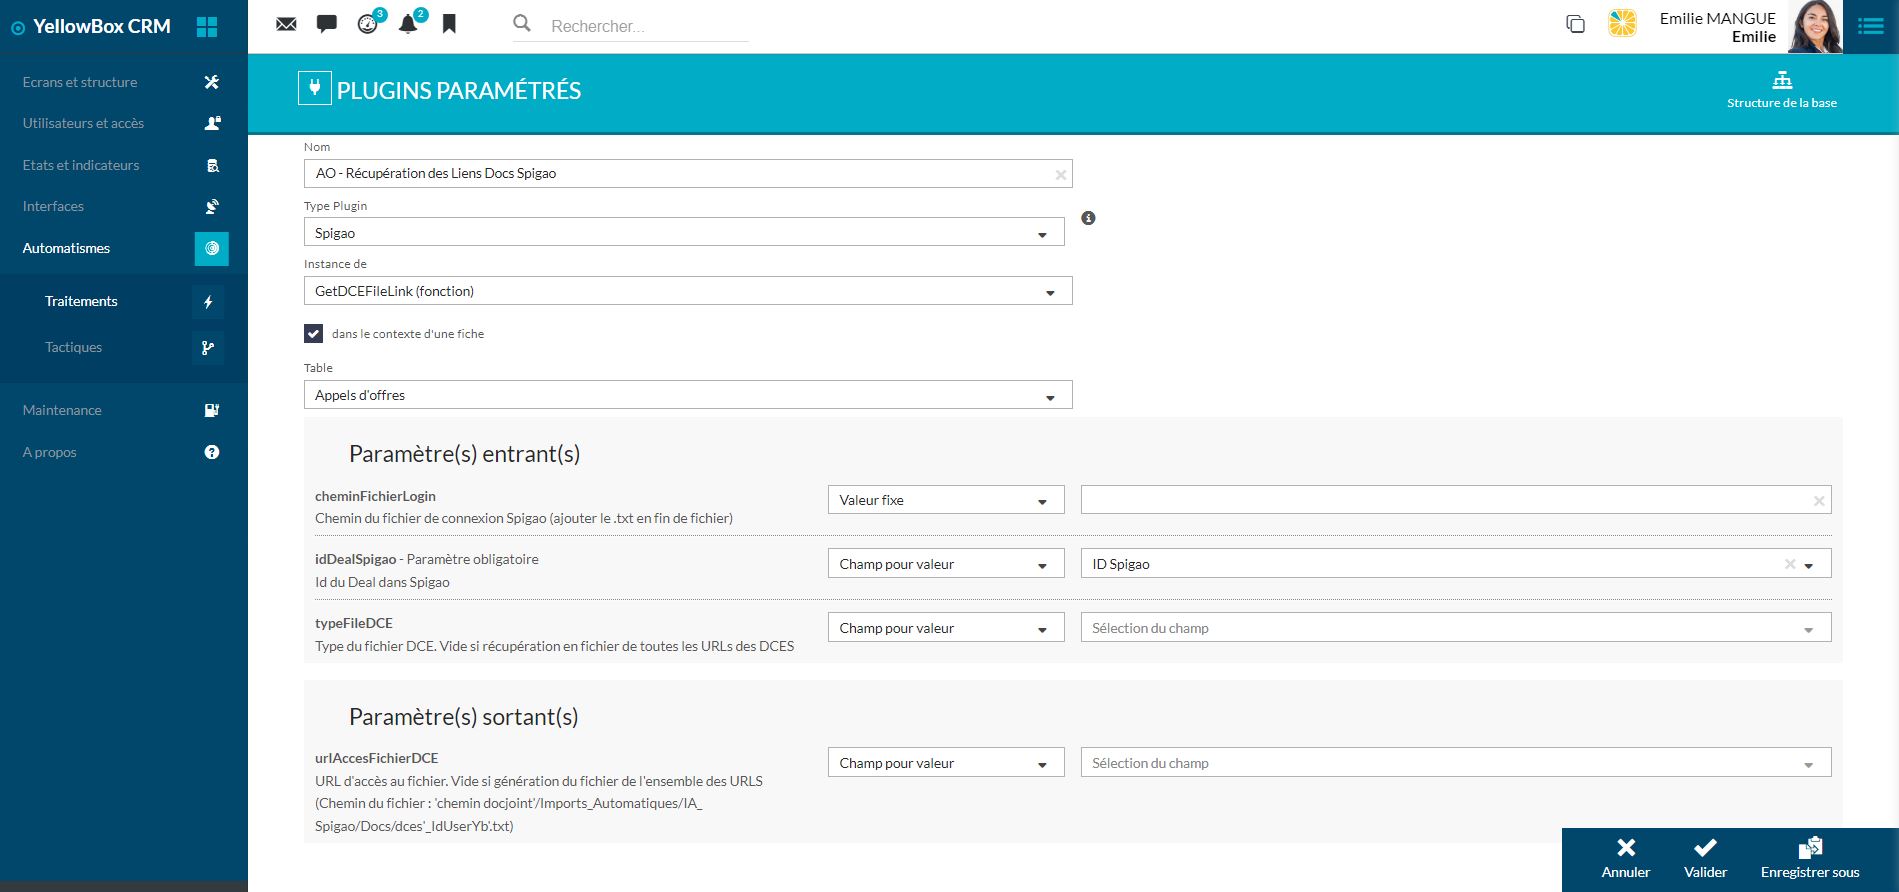The image size is (1899, 892).
Task: Click the timer icon with badge 3
Action: pyautogui.click(x=368, y=24)
